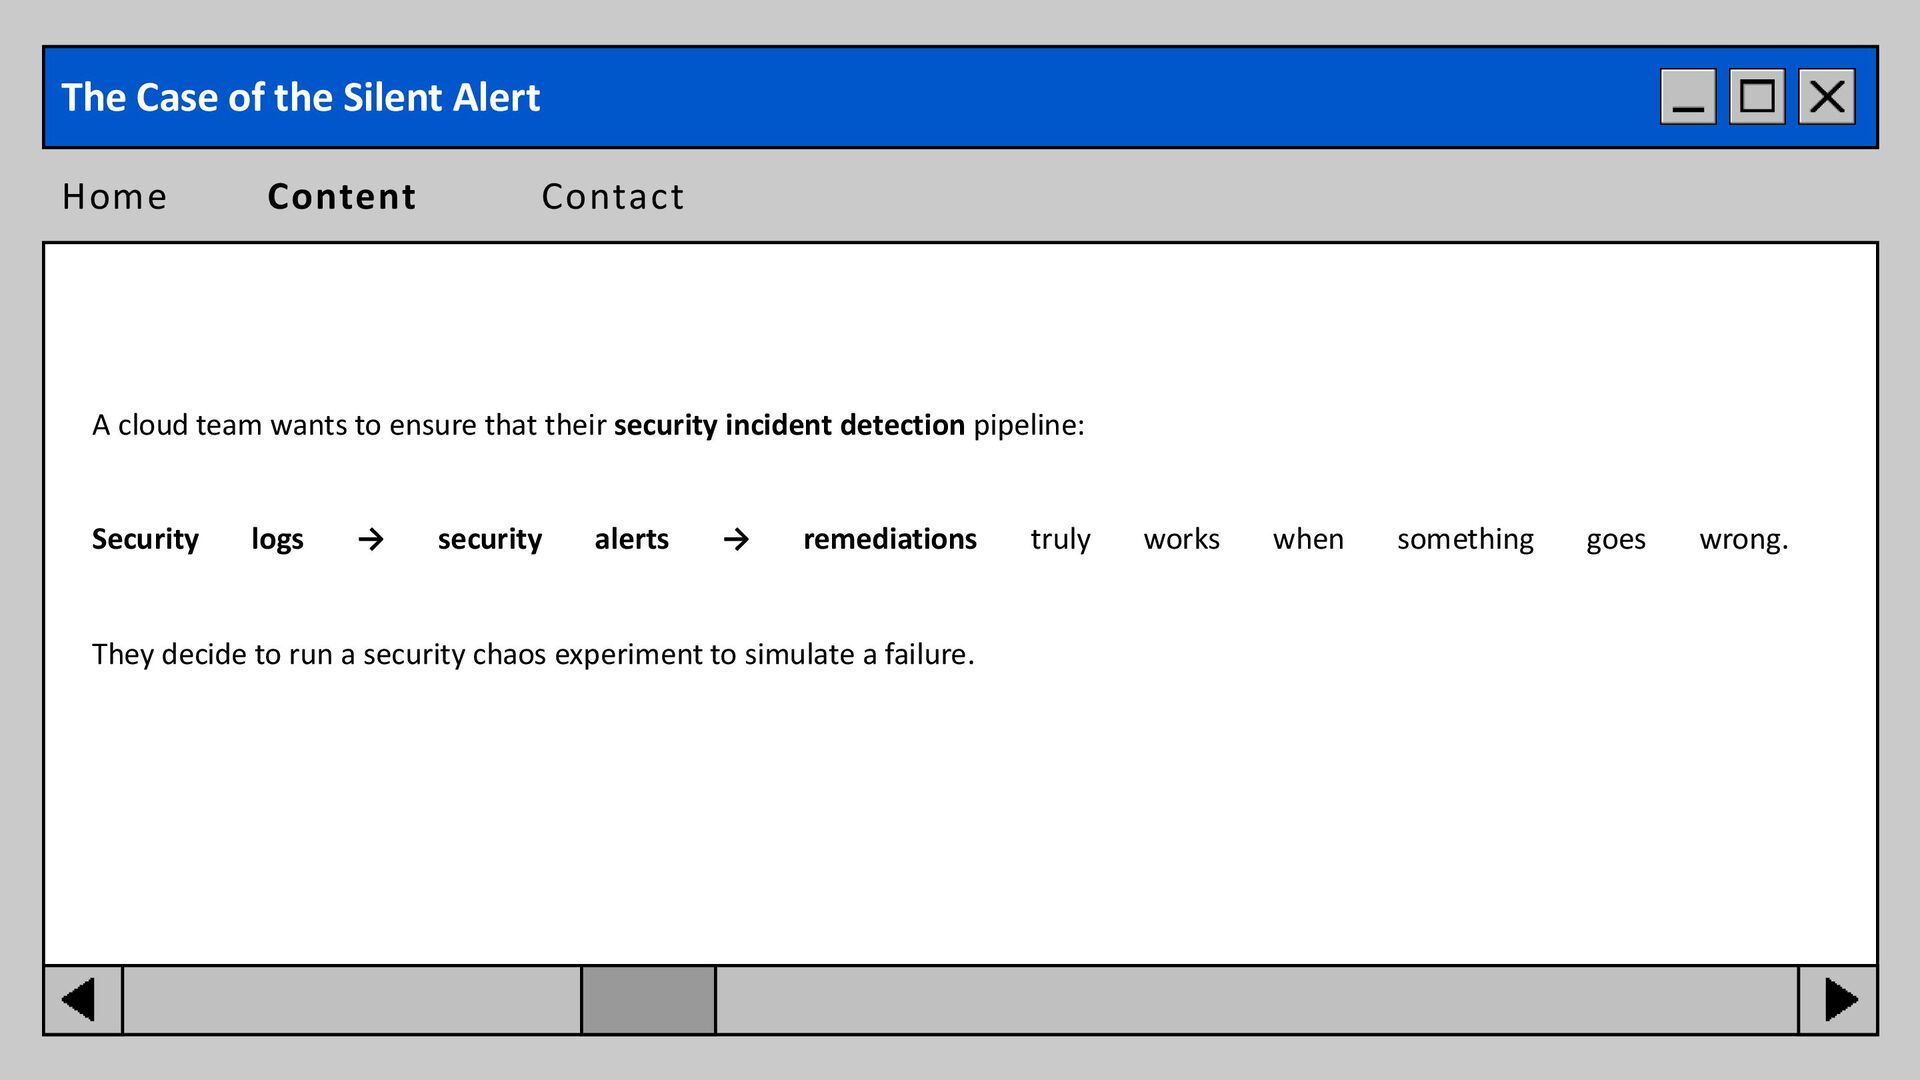Minimize the window
The image size is (1920, 1080).
(1688, 97)
